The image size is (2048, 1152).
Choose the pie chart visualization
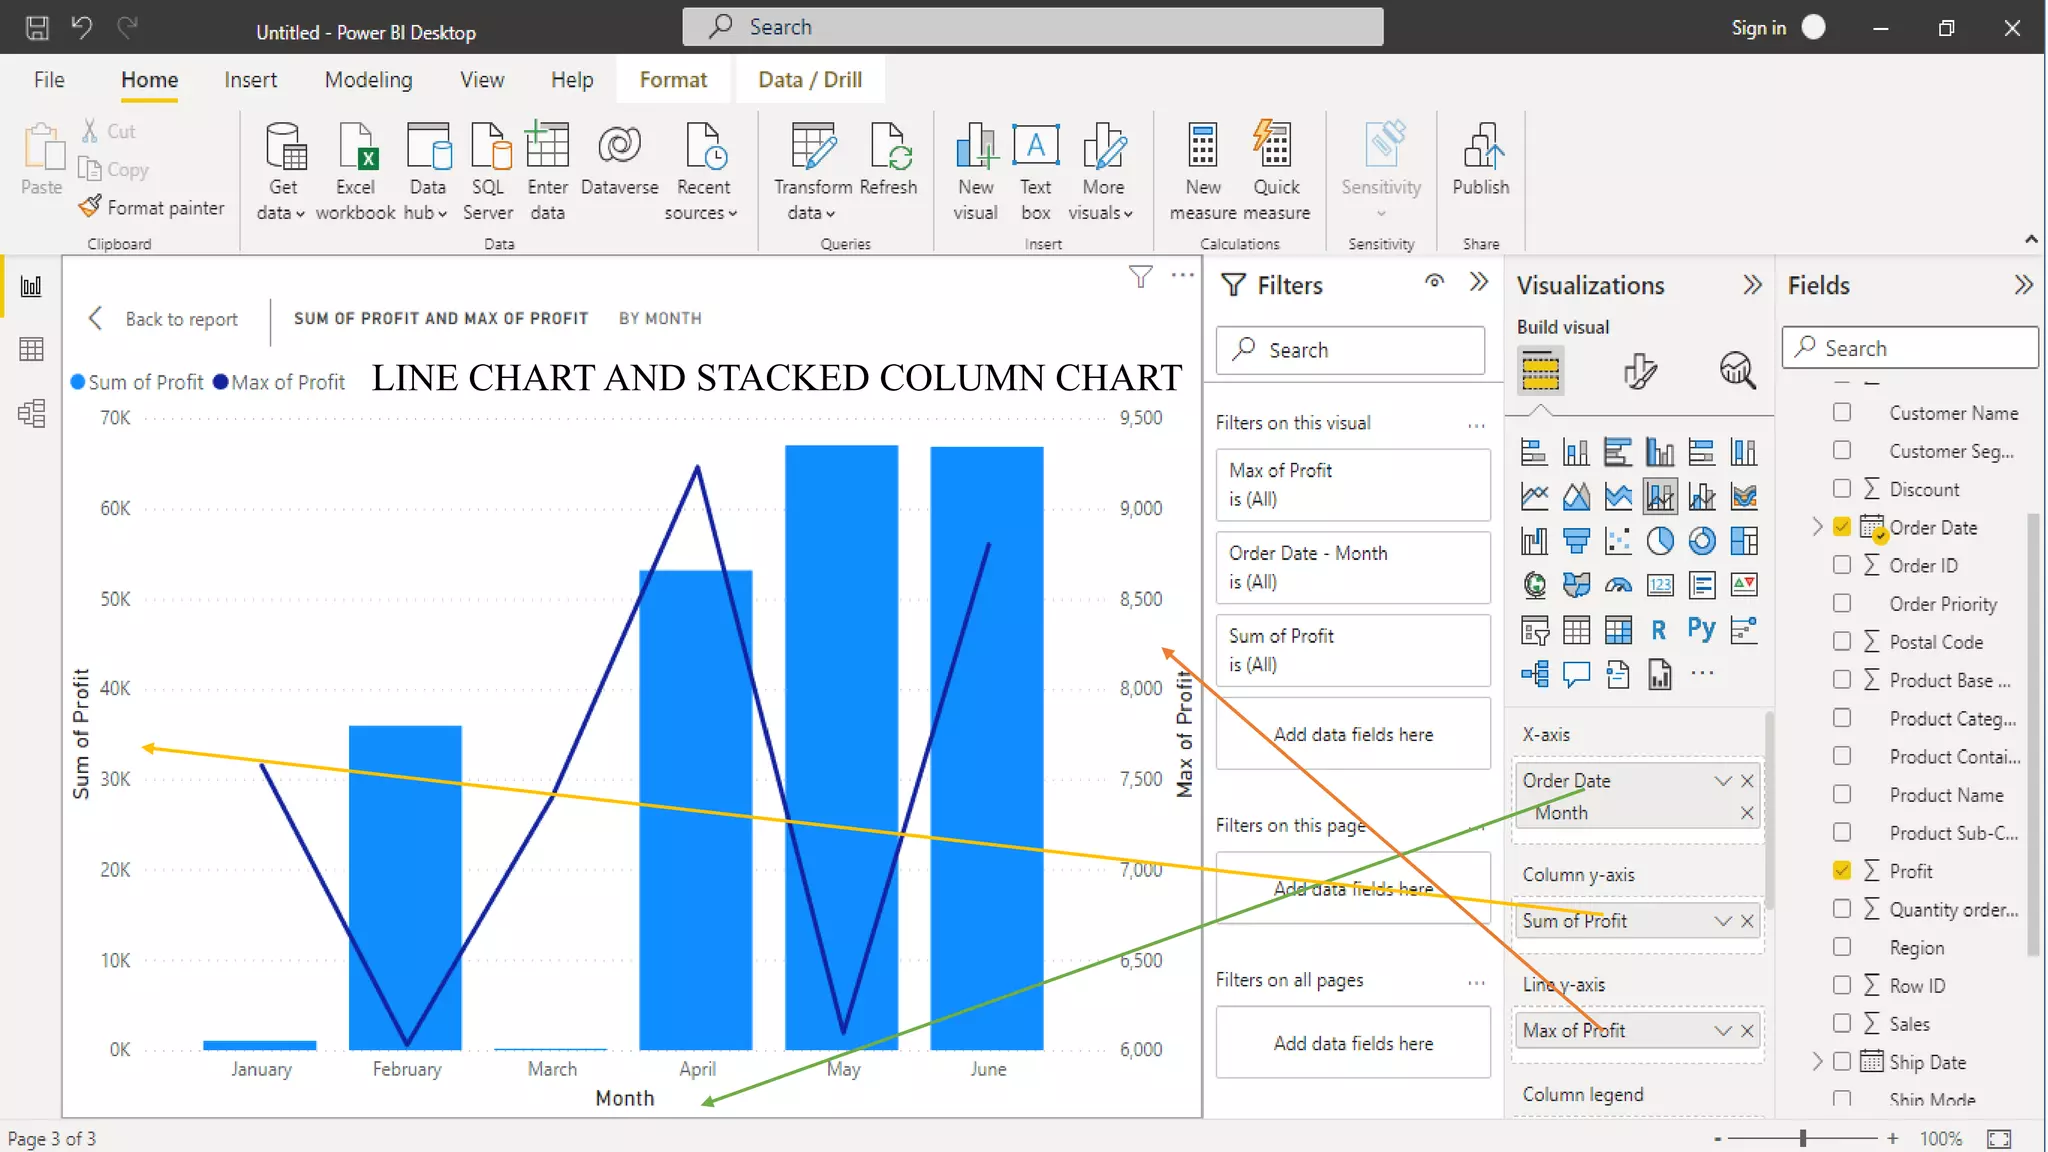click(x=1660, y=541)
